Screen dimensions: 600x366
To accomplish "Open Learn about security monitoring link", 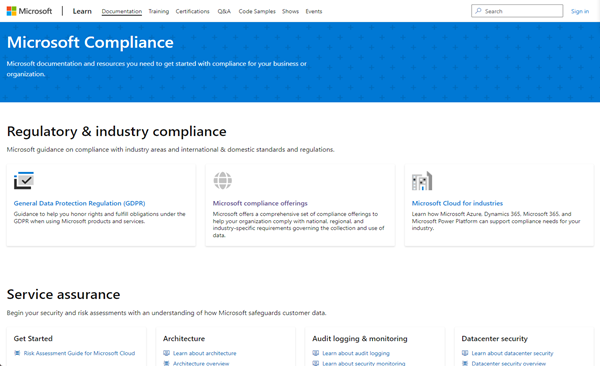I will 364,363.
